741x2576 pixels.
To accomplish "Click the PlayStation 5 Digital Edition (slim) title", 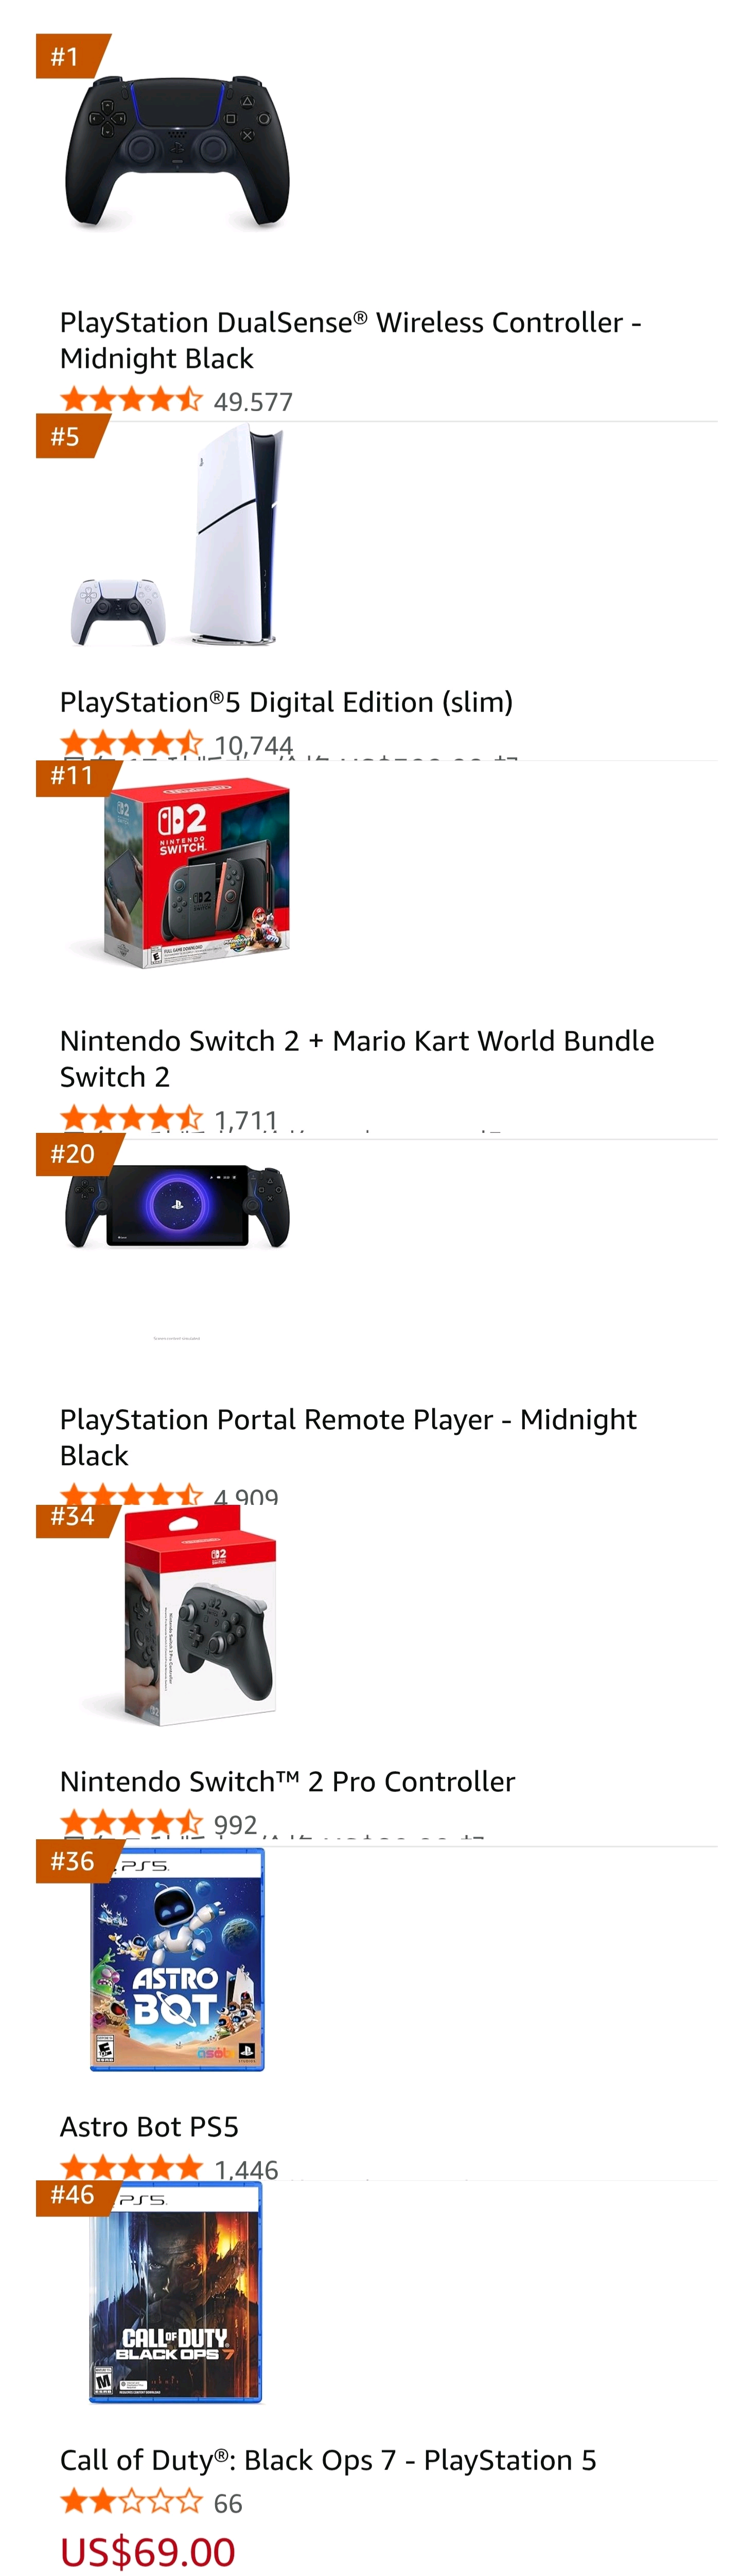I will [286, 702].
